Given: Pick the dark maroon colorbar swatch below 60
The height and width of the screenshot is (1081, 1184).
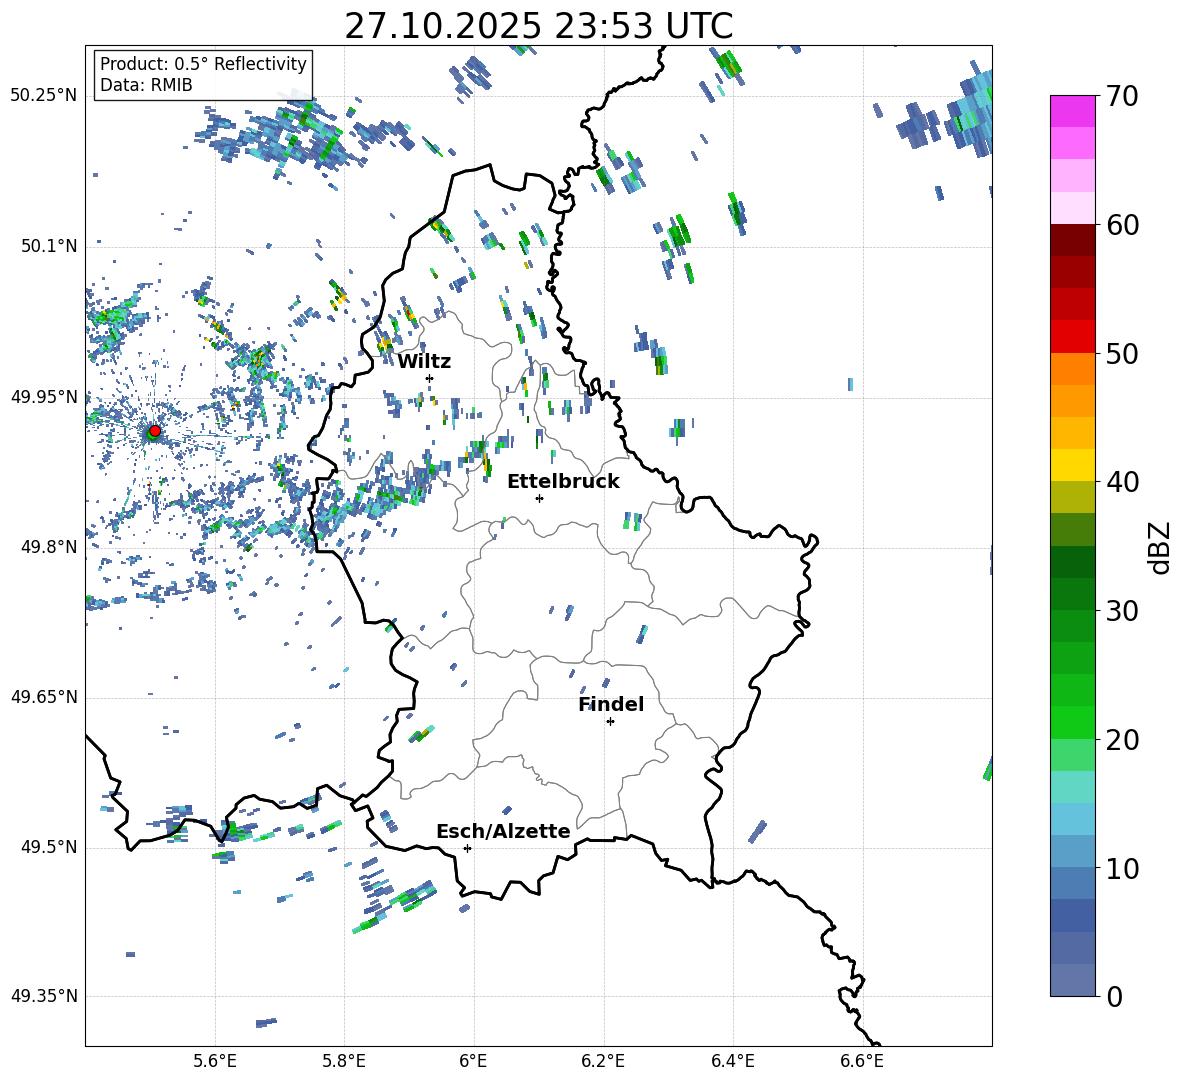Looking at the screenshot, I should [1073, 240].
